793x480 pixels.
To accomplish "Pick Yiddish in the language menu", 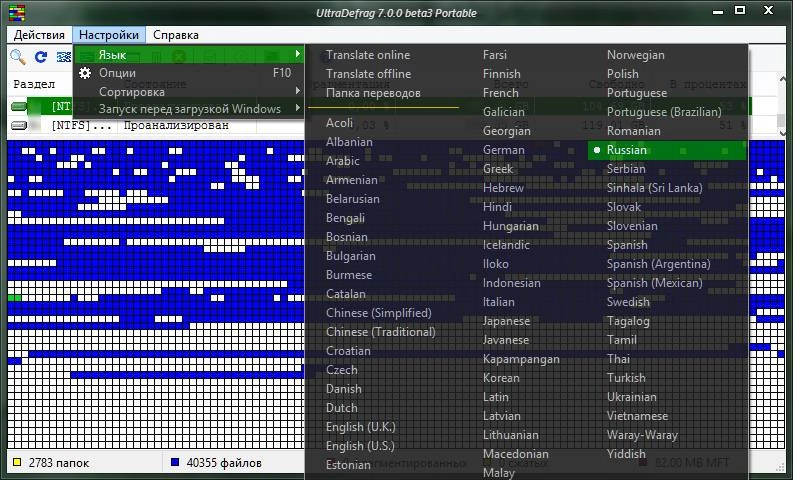I will [x=626, y=454].
